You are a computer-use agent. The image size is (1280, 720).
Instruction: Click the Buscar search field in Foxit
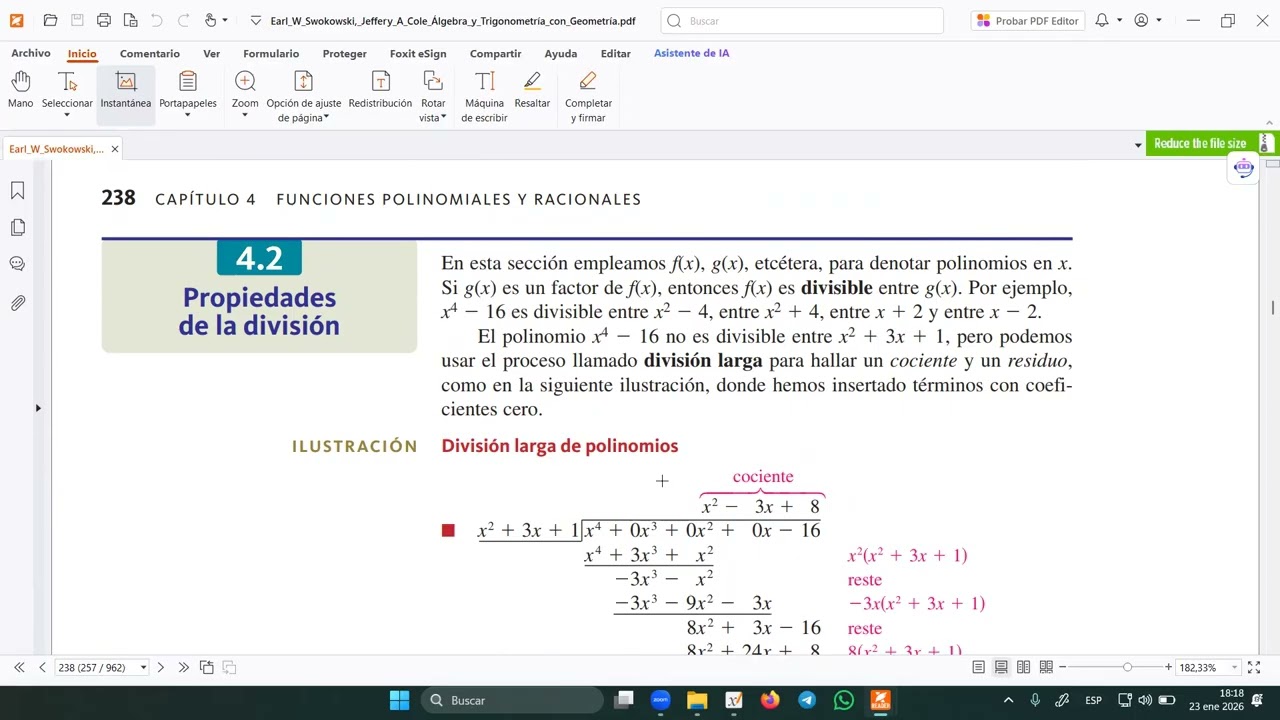[x=802, y=20]
